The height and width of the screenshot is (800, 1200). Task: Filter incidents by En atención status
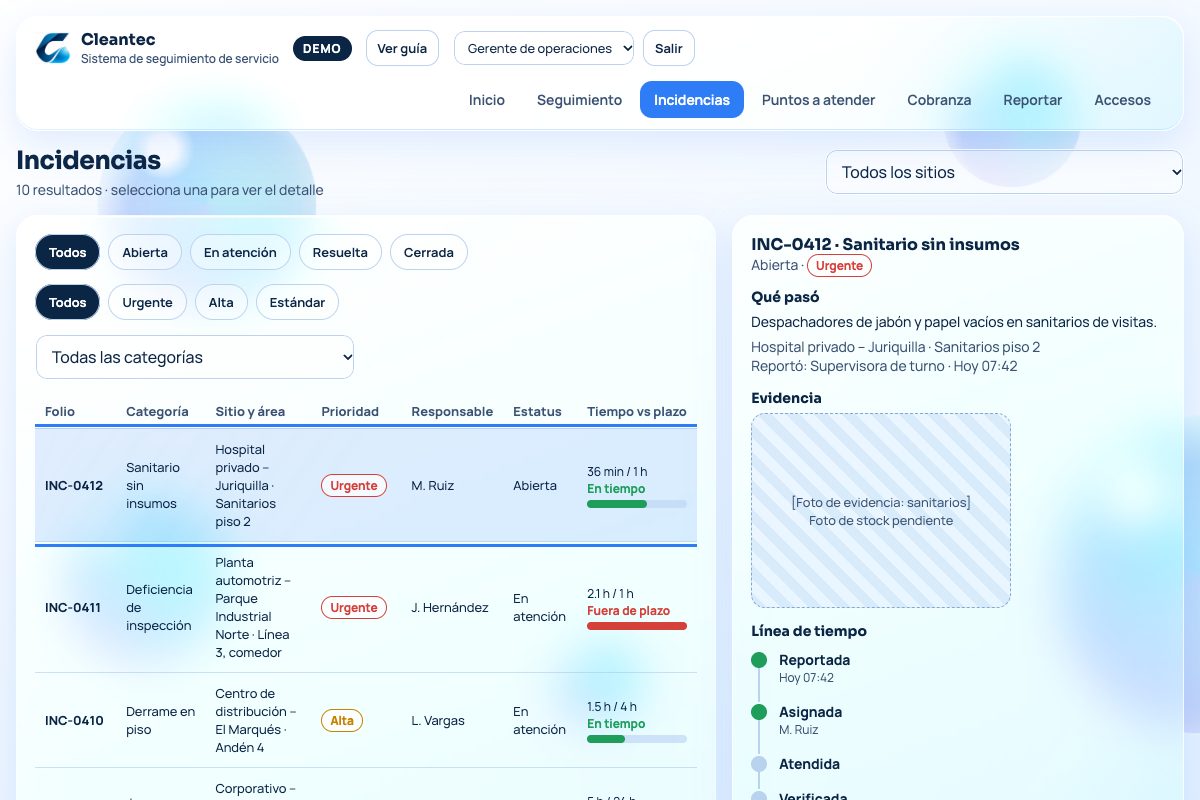point(240,252)
